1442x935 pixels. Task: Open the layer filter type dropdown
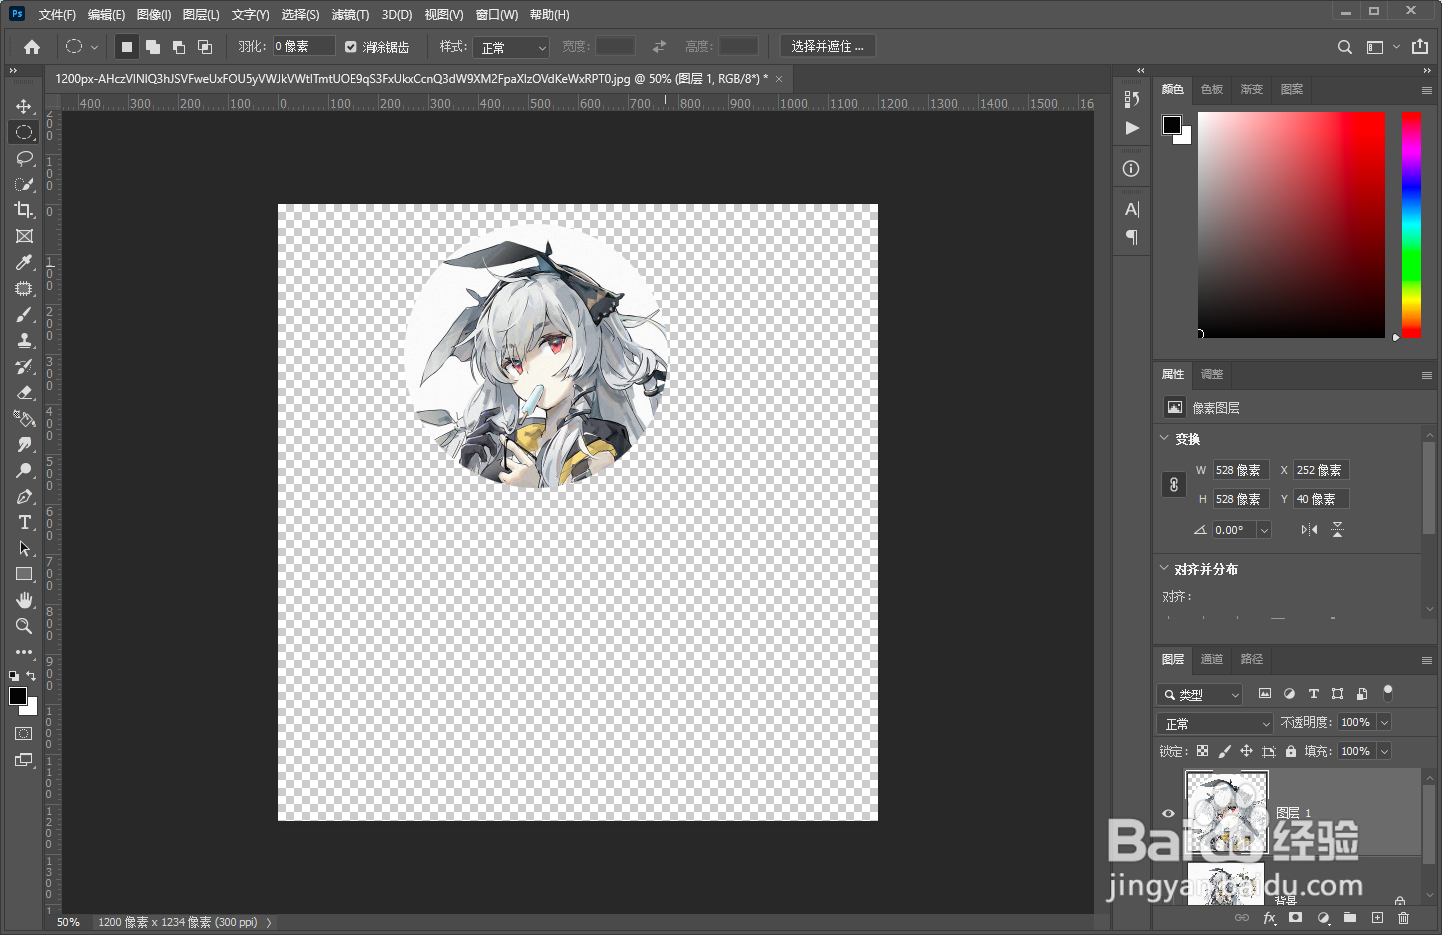coord(1200,694)
